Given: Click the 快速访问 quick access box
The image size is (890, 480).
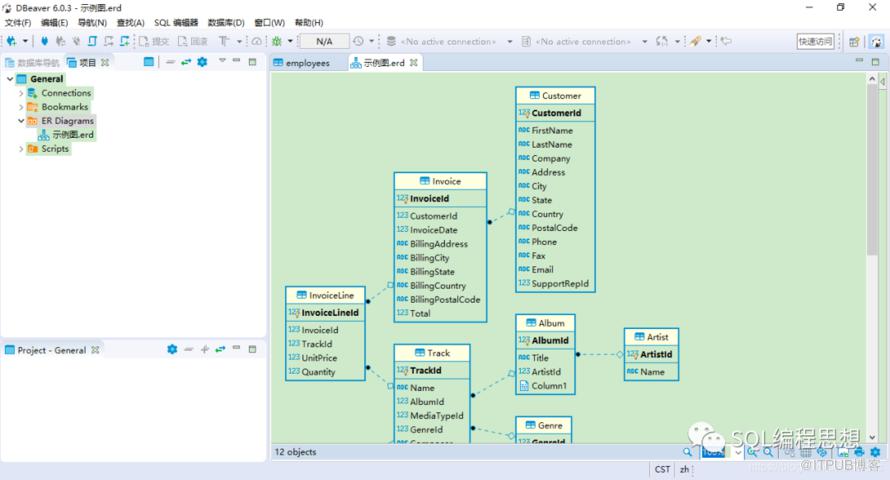Looking at the screenshot, I should coord(814,41).
